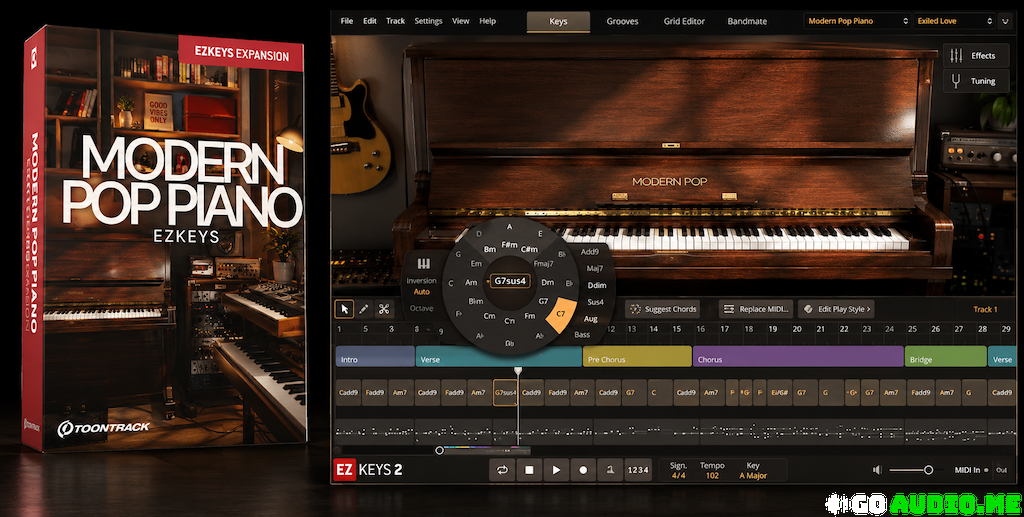
Task: Open the Track menu
Action: [x=395, y=21]
